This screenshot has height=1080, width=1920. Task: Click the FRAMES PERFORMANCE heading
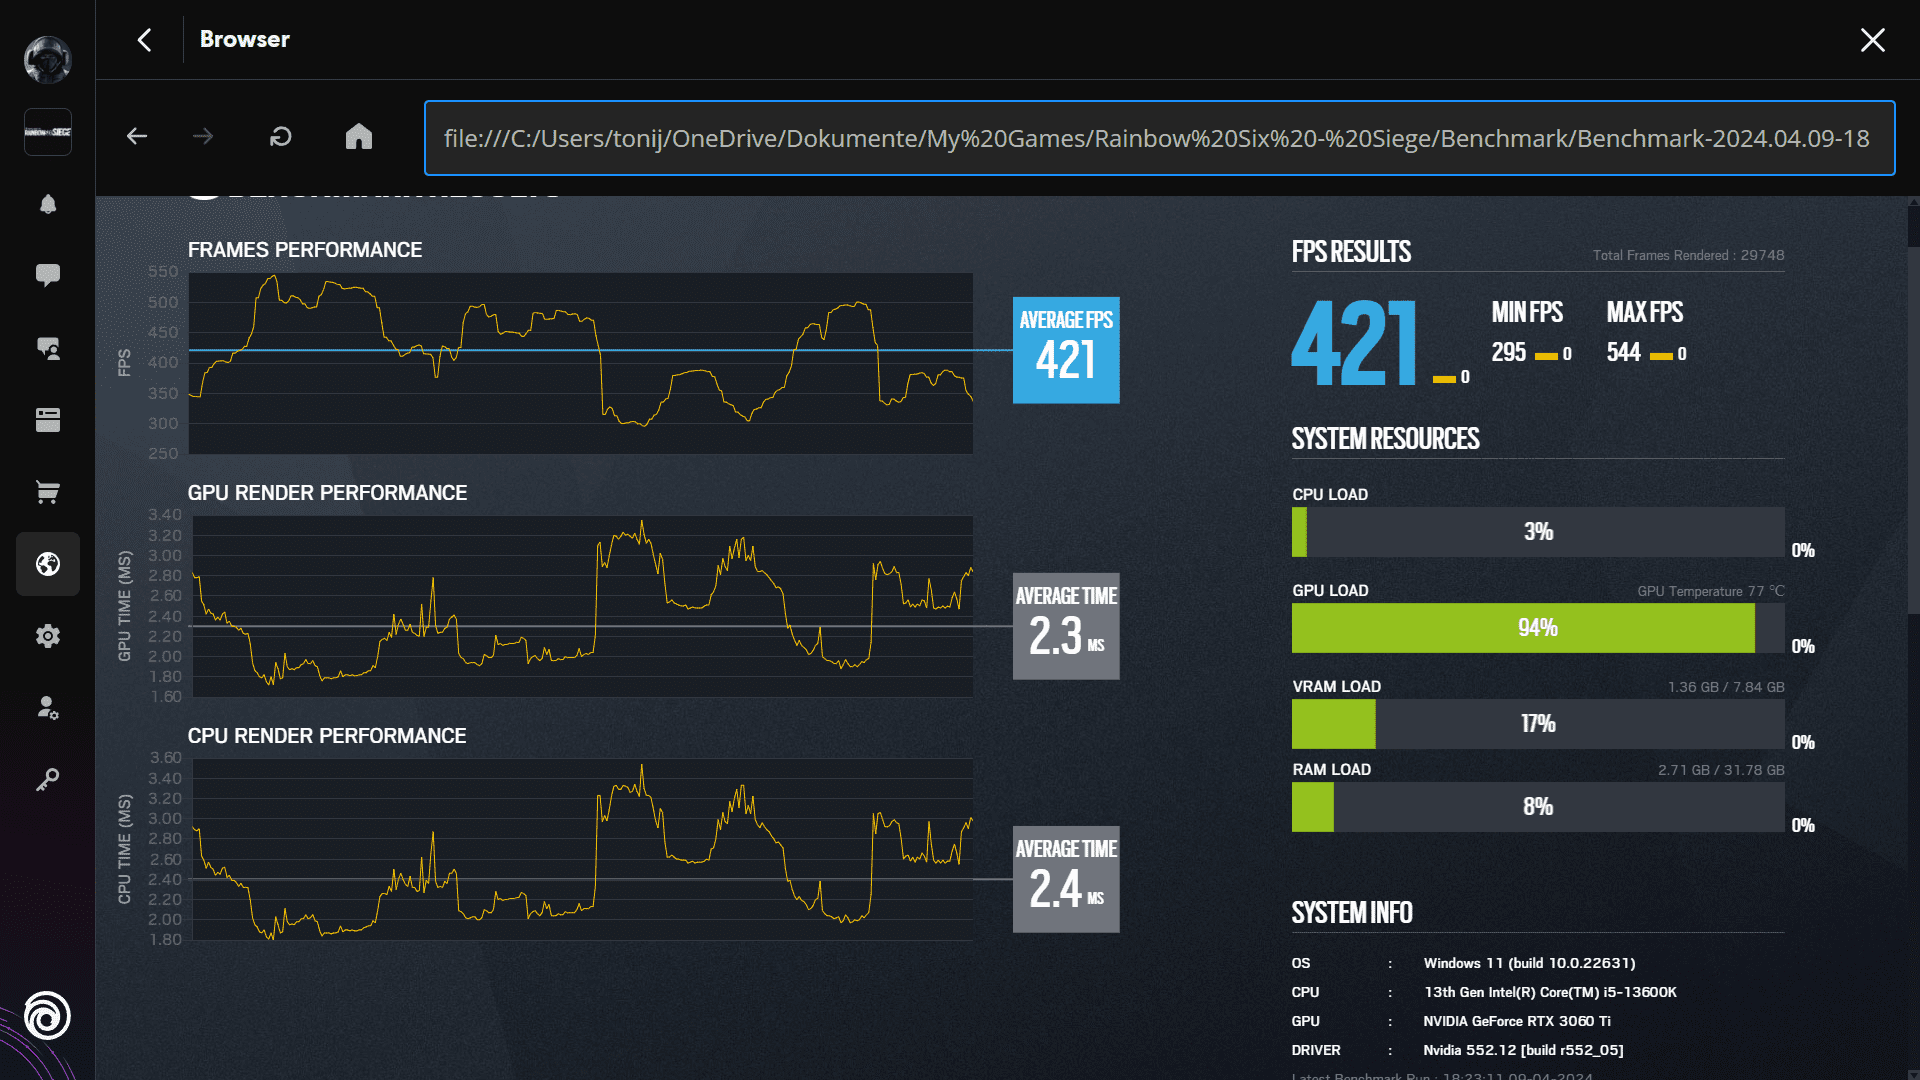[x=305, y=250]
